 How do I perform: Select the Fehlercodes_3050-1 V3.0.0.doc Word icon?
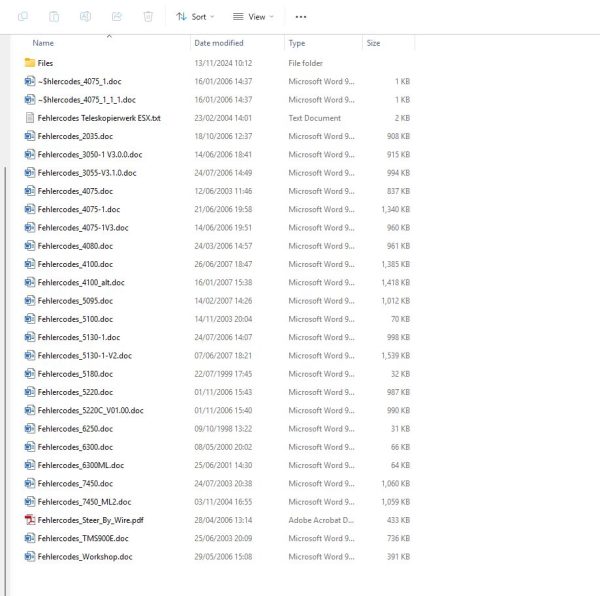[29, 154]
